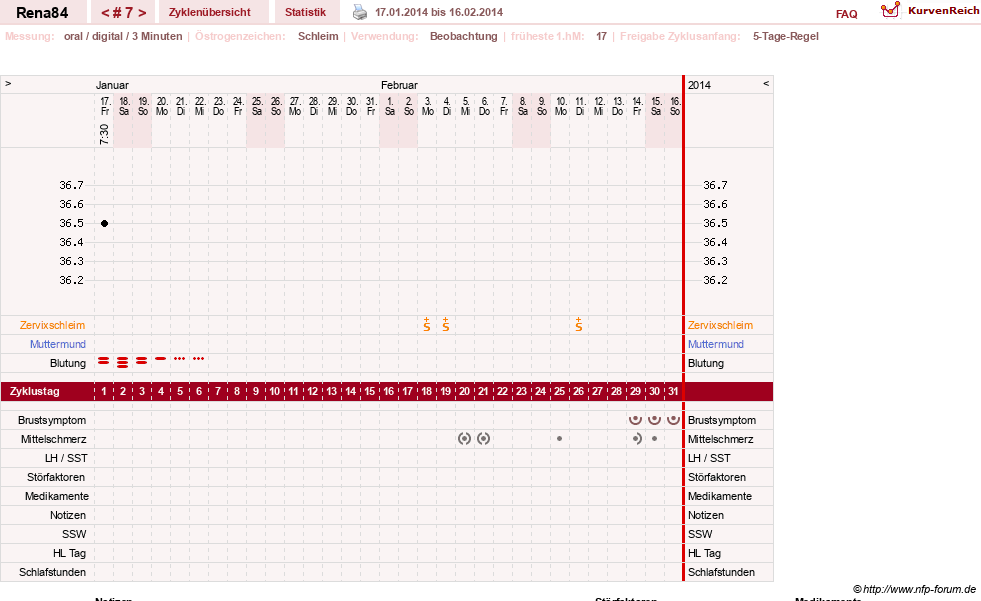Click the left Zervixschleim row label
The image size is (981, 601).
(53, 325)
